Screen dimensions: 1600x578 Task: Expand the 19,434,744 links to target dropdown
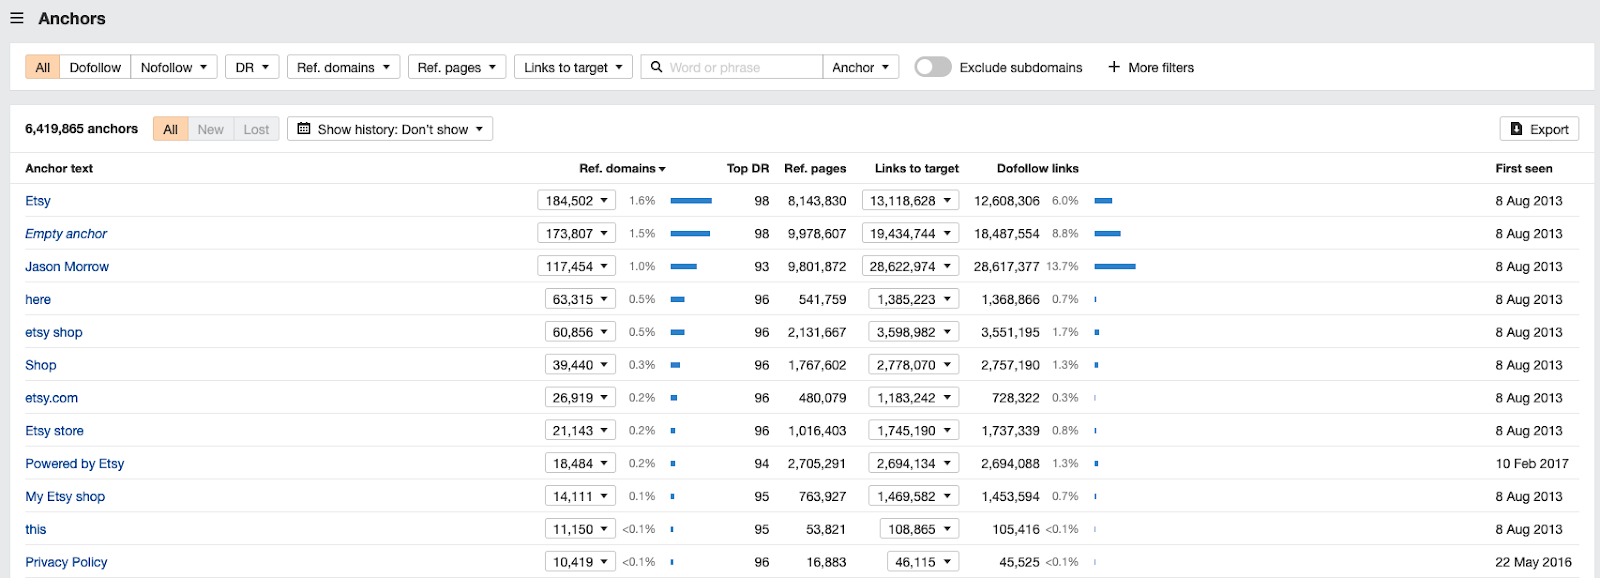pyautogui.click(x=910, y=234)
